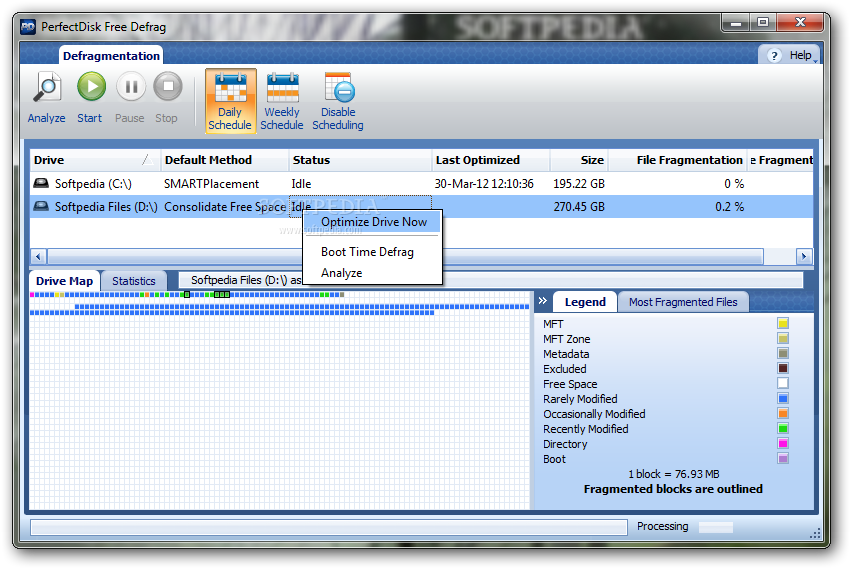Choose Optimize Drive Now from context menu
Screen dimensions: 851x569
(x=373, y=222)
